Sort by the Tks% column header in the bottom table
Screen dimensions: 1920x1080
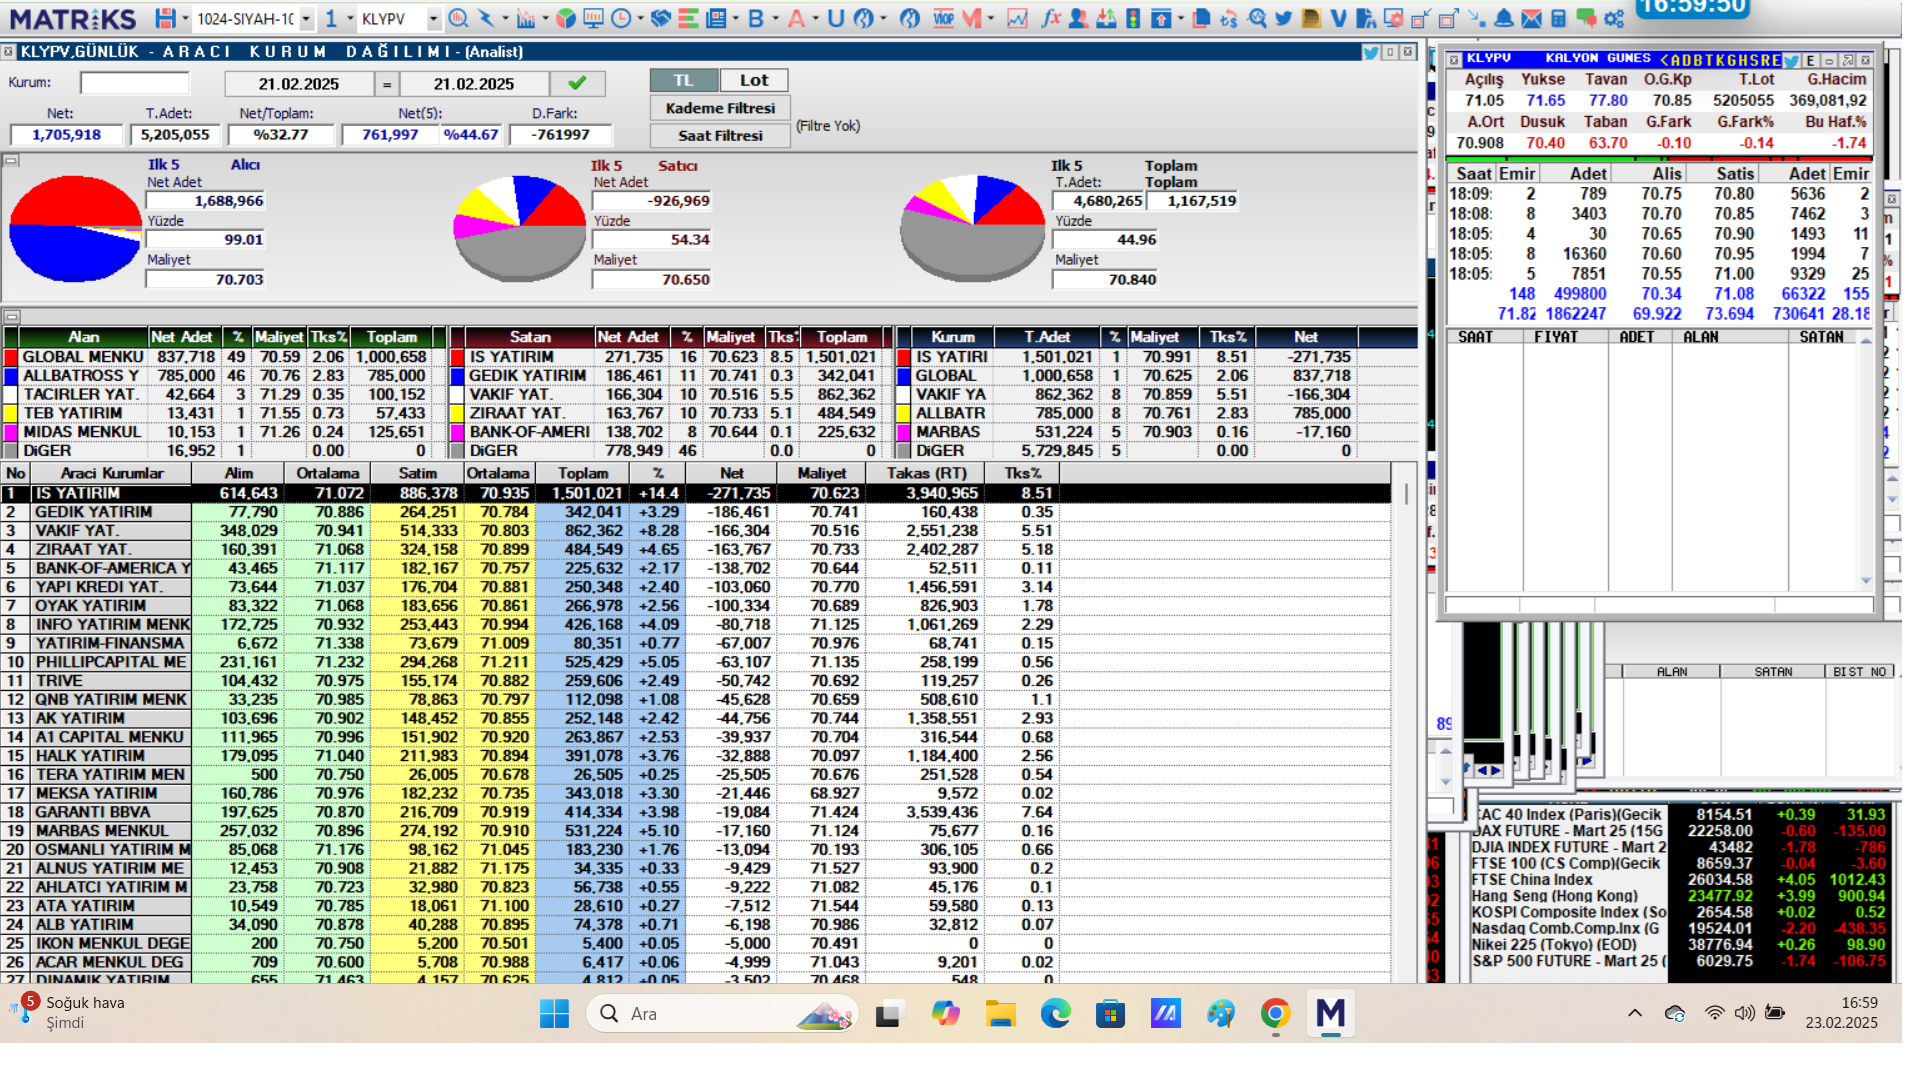[x=1022, y=473]
